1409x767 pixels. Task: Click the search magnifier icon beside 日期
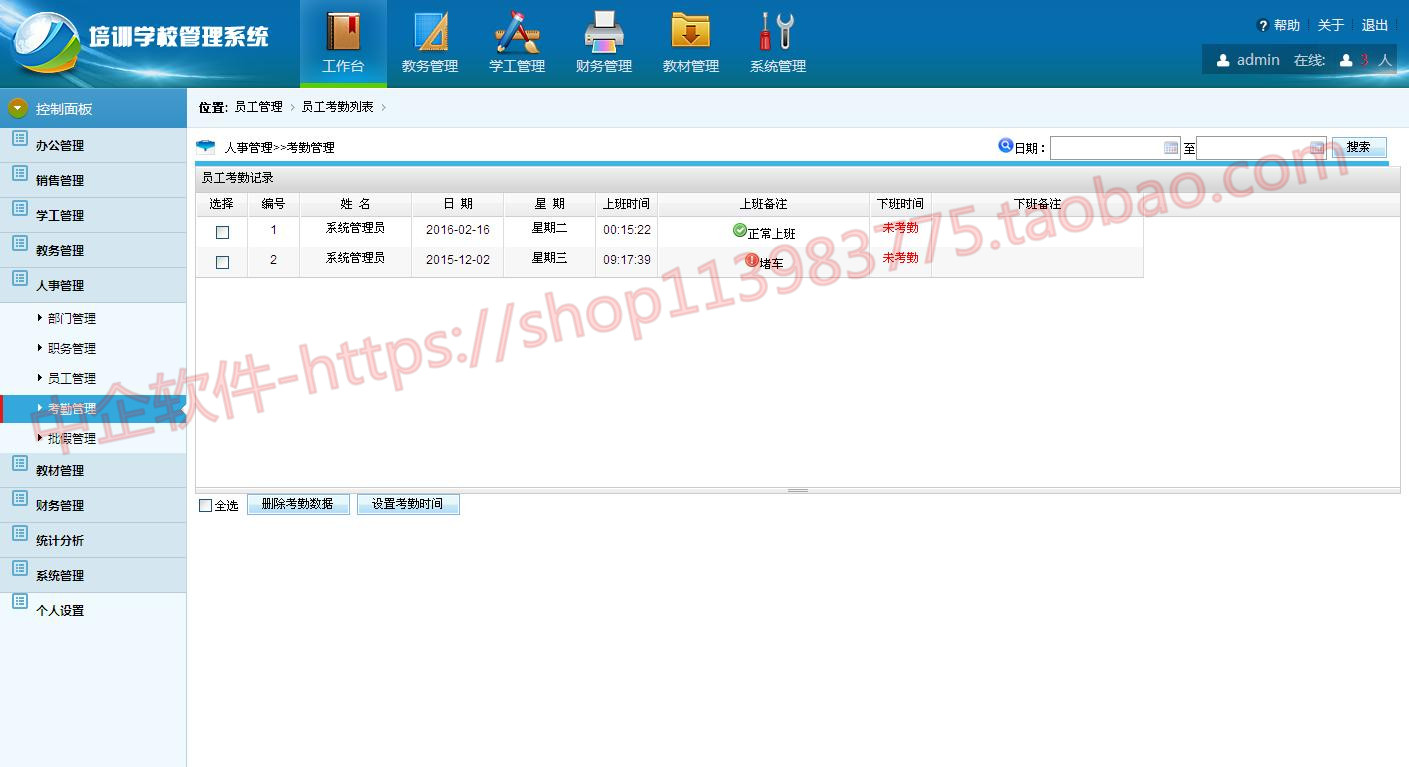pyautogui.click(x=1006, y=146)
